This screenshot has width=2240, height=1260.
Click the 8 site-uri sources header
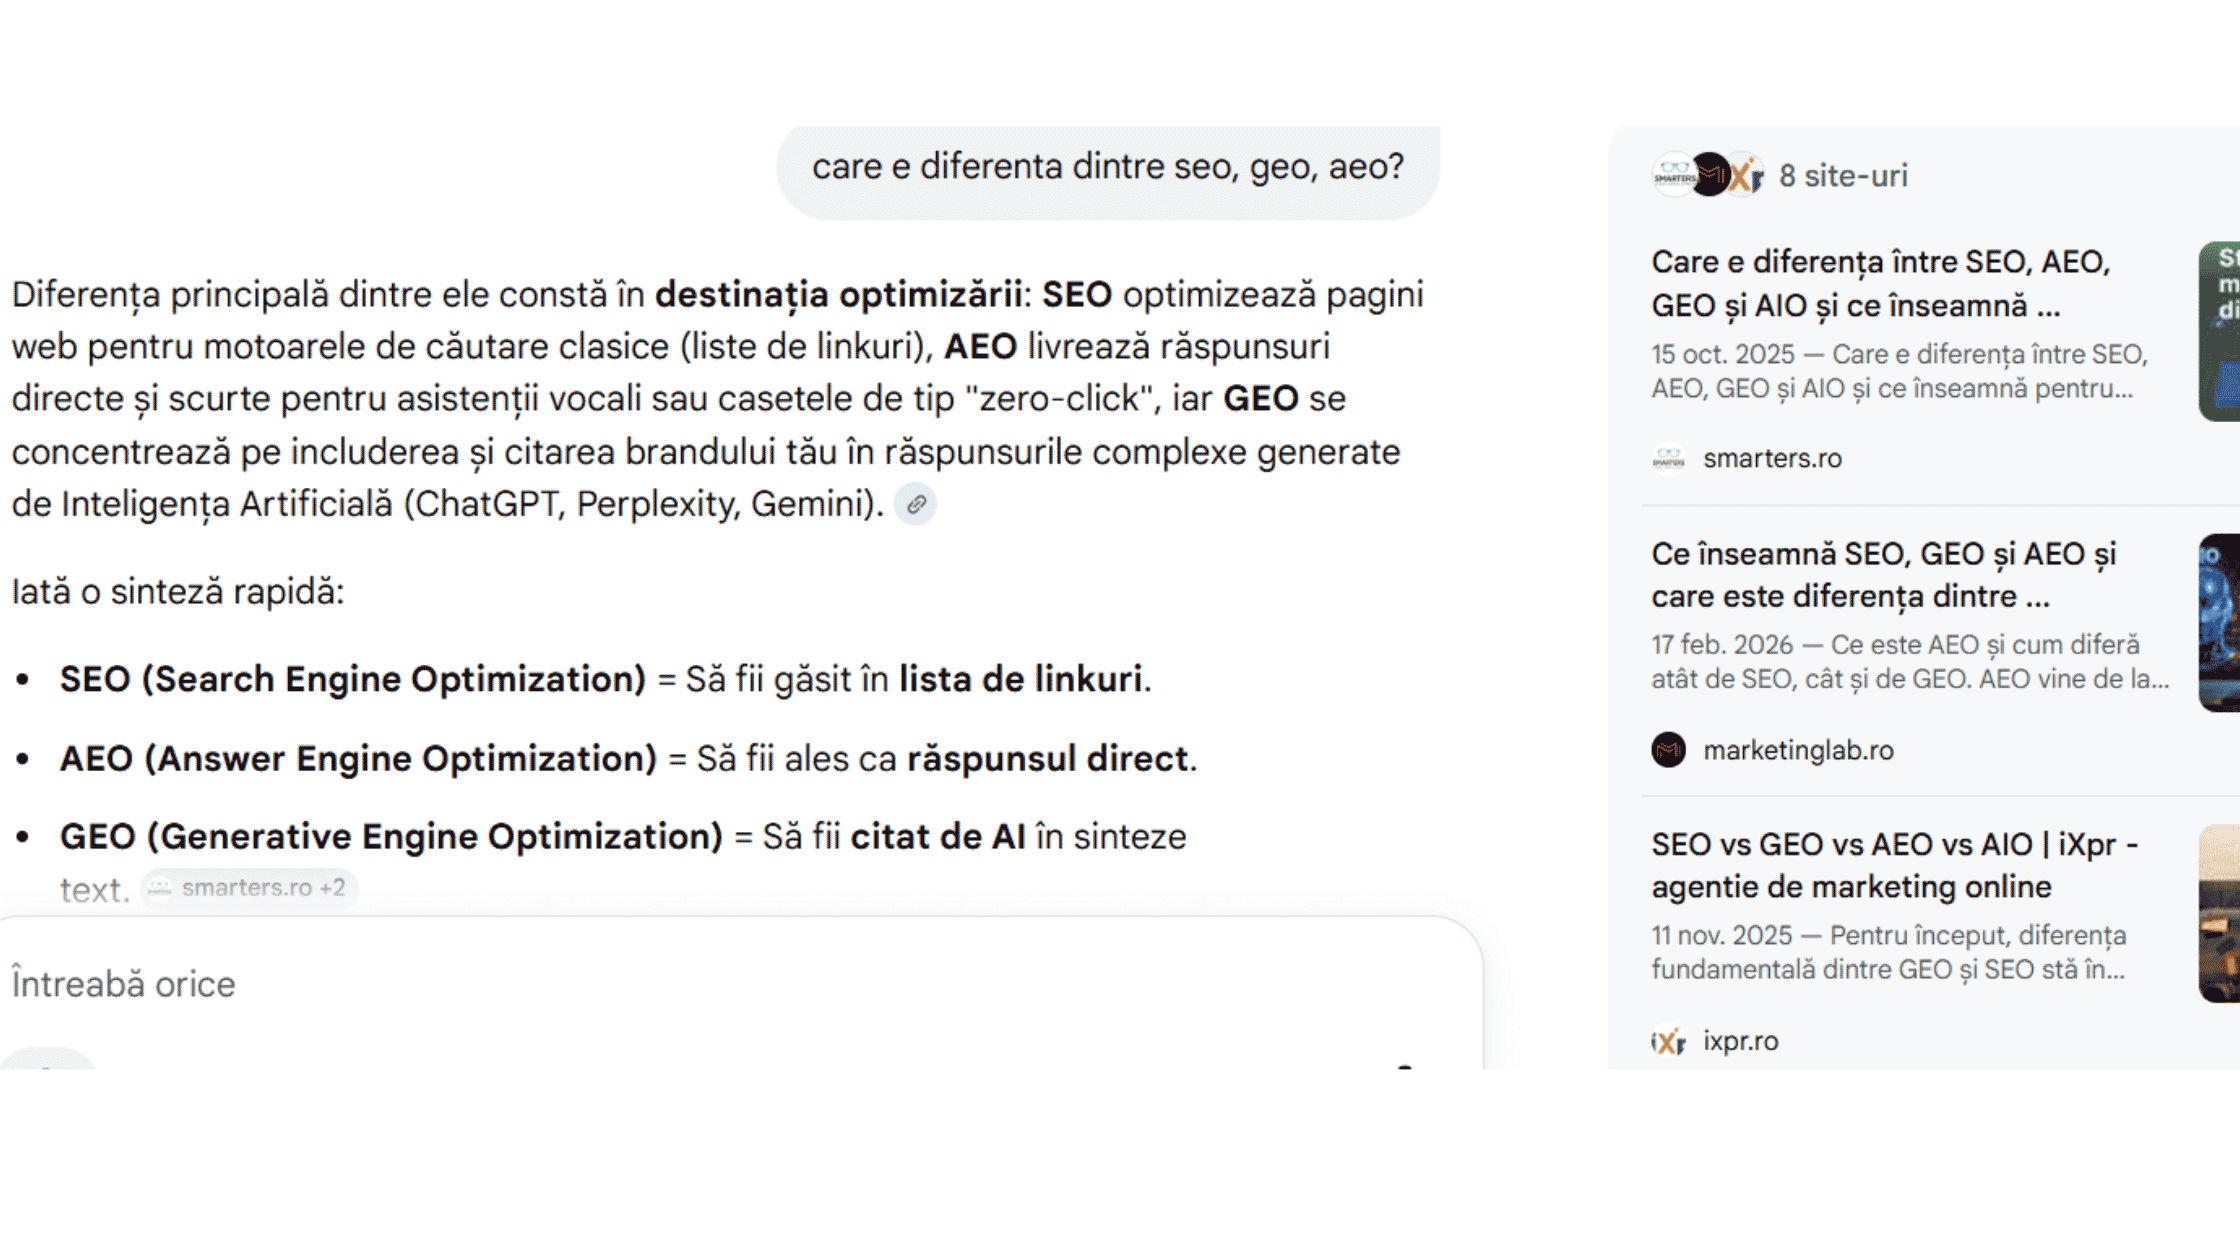pyautogui.click(x=1843, y=176)
